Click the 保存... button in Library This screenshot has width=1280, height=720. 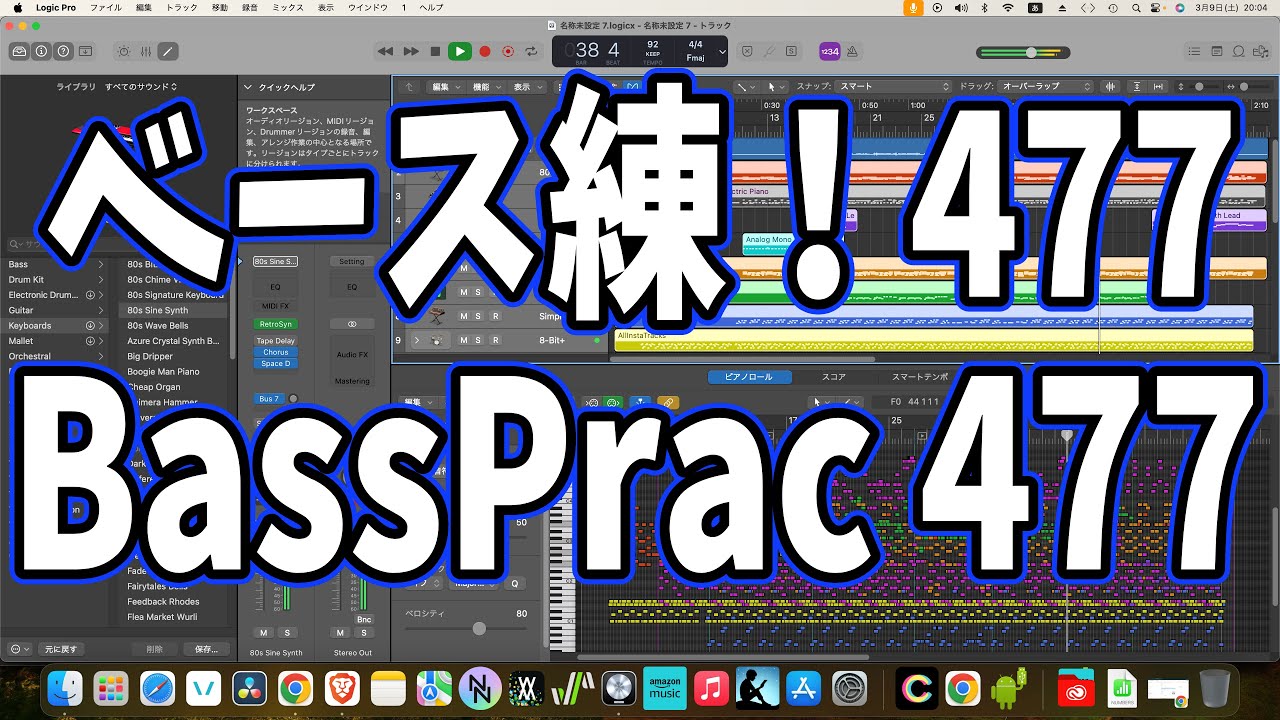click(x=206, y=649)
